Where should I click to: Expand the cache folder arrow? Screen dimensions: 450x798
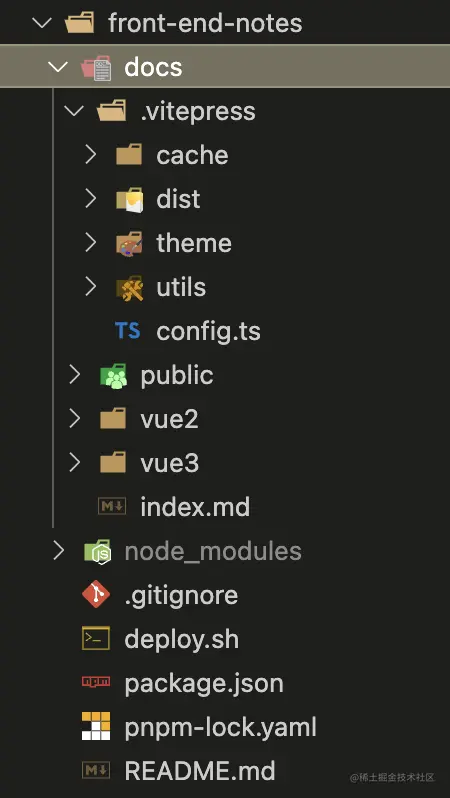tap(91, 155)
